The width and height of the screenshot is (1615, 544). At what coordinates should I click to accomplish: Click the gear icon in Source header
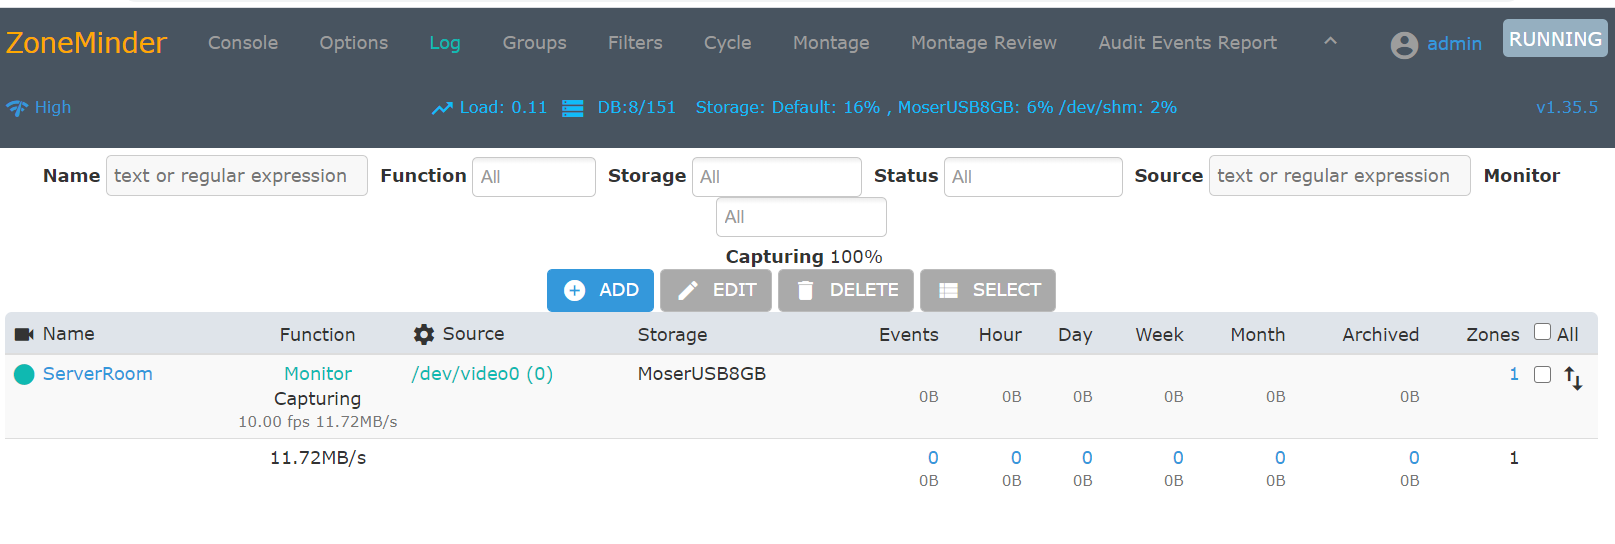click(424, 334)
